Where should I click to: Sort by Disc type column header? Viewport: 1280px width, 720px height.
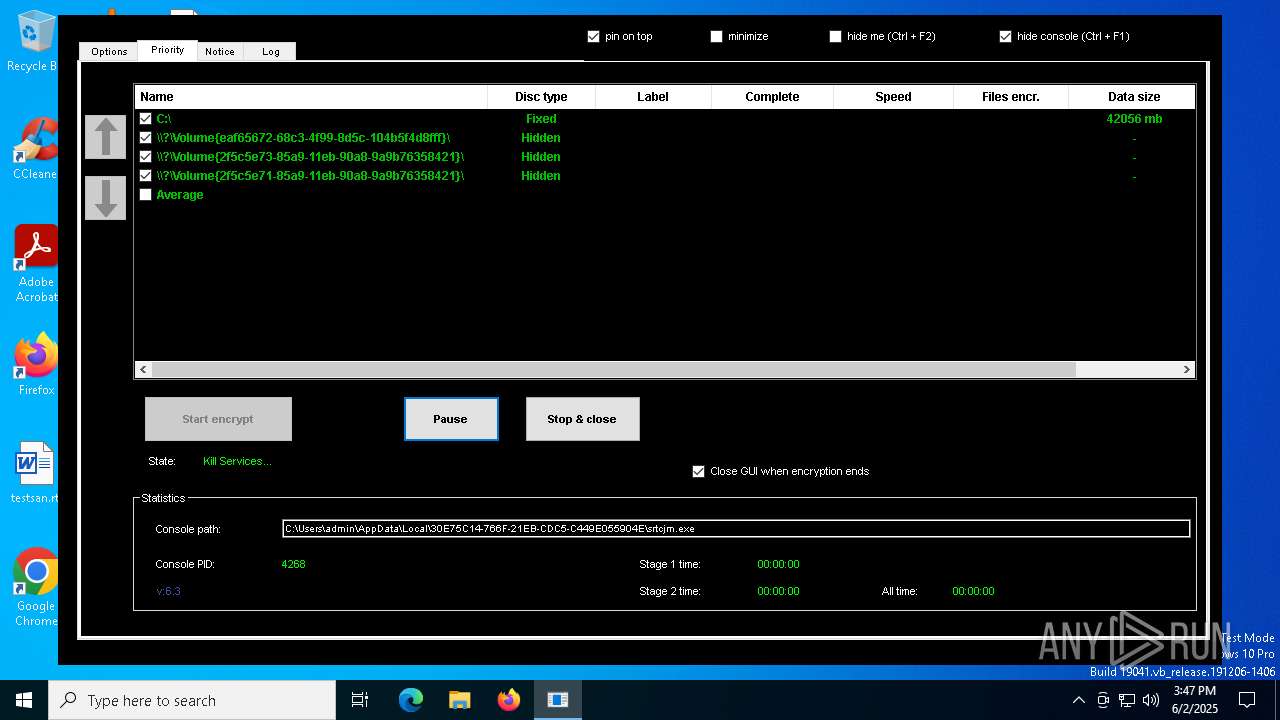click(x=541, y=97)
